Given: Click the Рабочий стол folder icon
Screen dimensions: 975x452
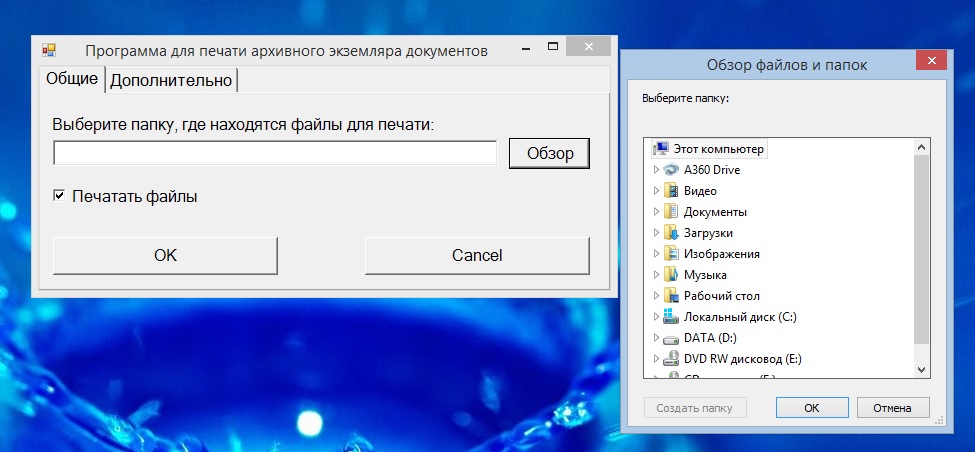Looking at the screenshot, I should (670, 296).
